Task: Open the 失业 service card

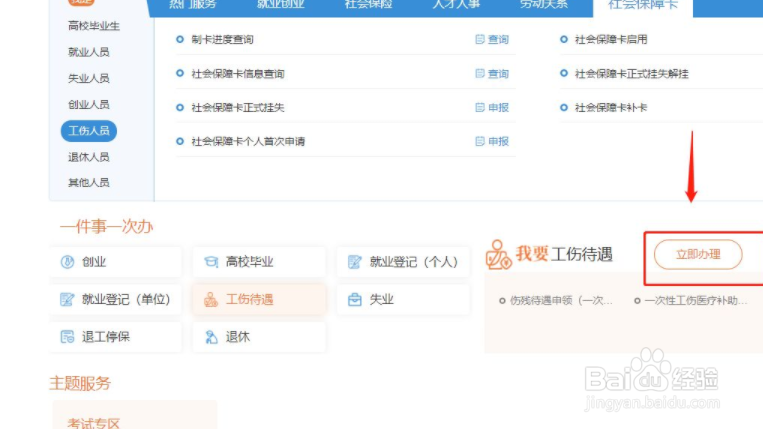Action: pyautogui.click(x=403, y=299)
